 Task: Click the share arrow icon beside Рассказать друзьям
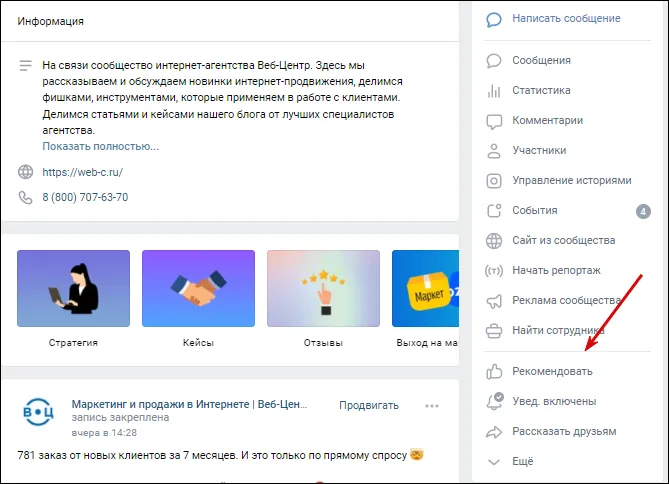point(494,432)
